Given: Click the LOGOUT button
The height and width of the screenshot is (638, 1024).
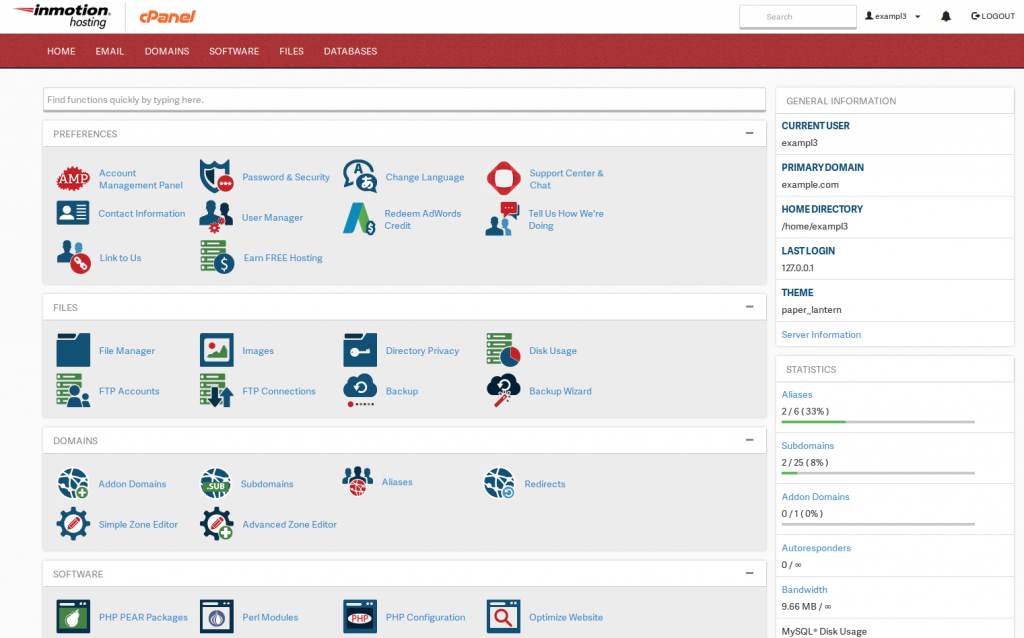Looking at the screenshot, I should tap(991, 15).
